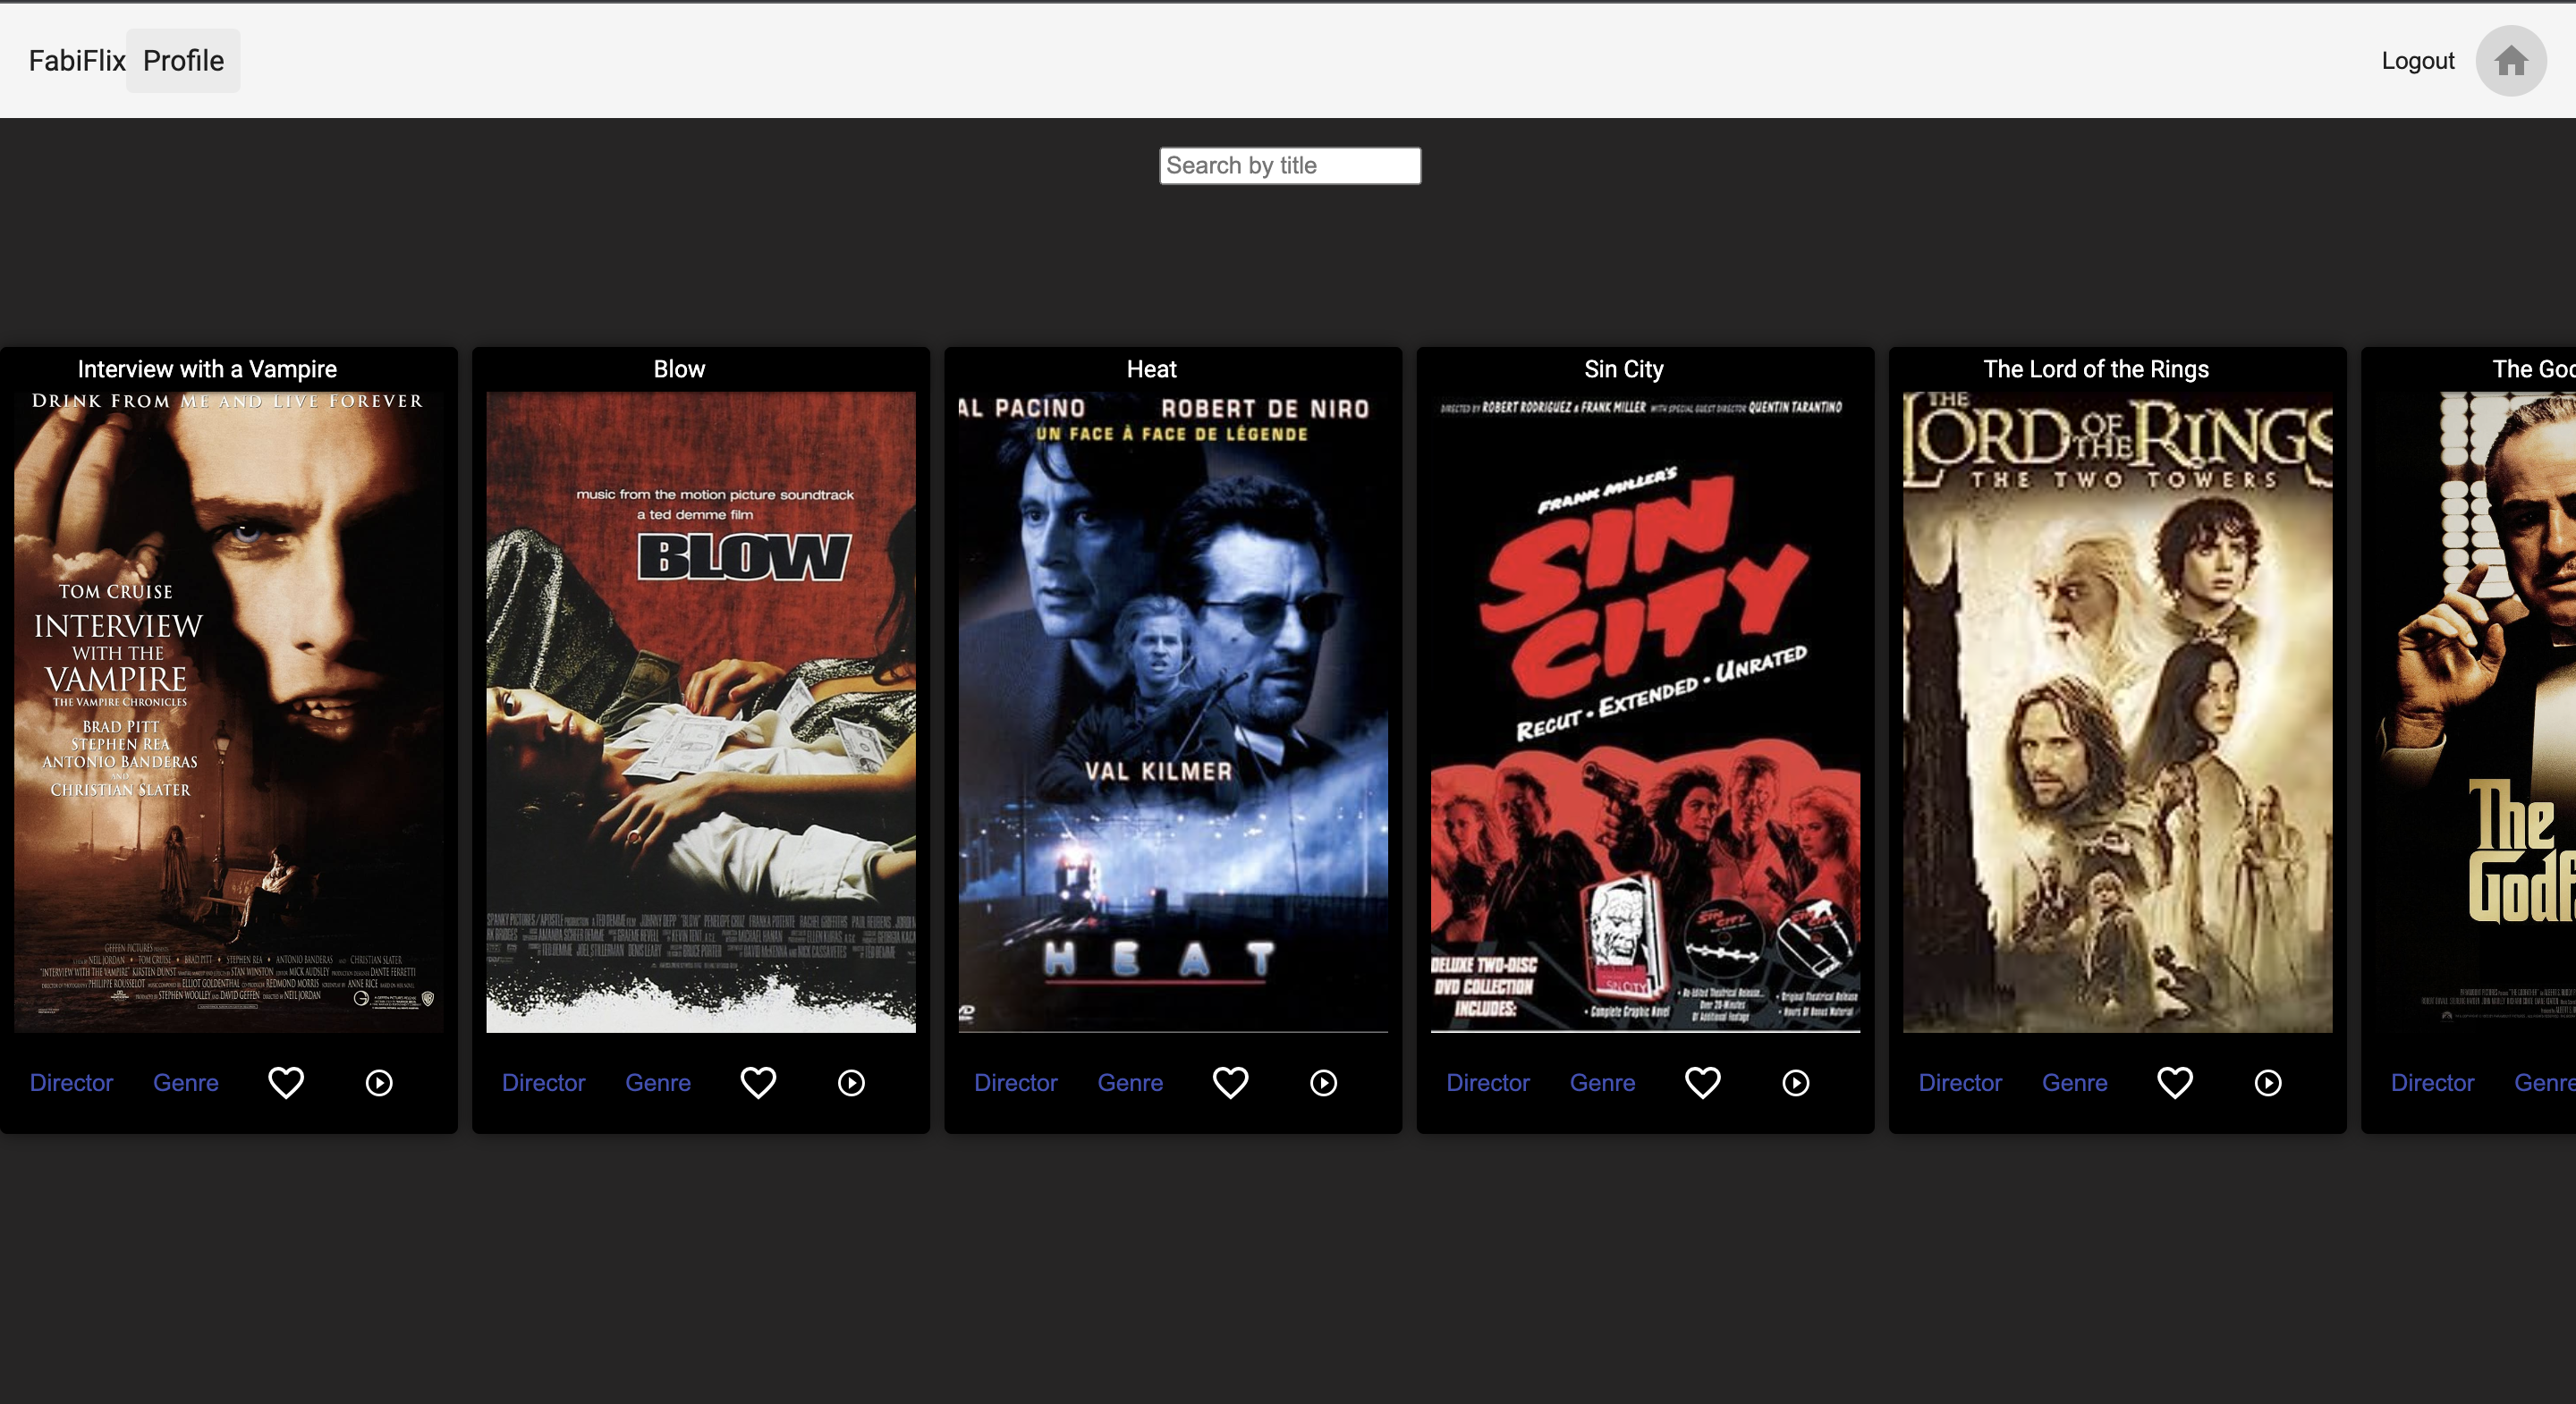Click the Search by title field
Screen dimensions: 2576x1404
tap(1289, 165)
